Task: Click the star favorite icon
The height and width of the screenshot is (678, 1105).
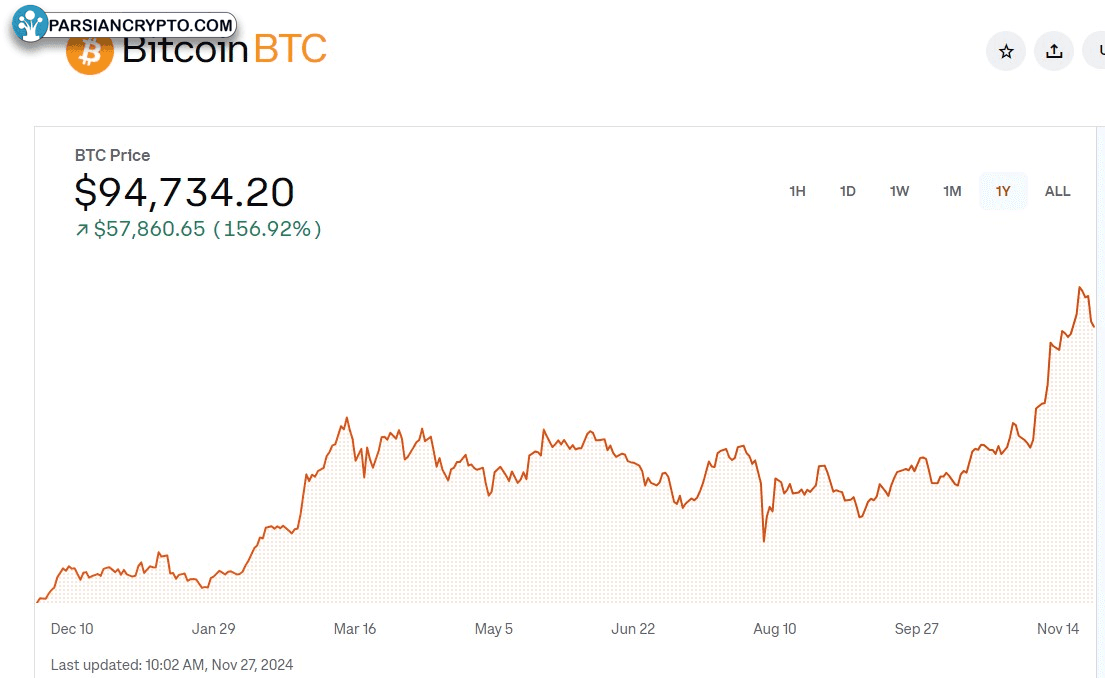Action: pyautogui.click(x=1006, y=51)
